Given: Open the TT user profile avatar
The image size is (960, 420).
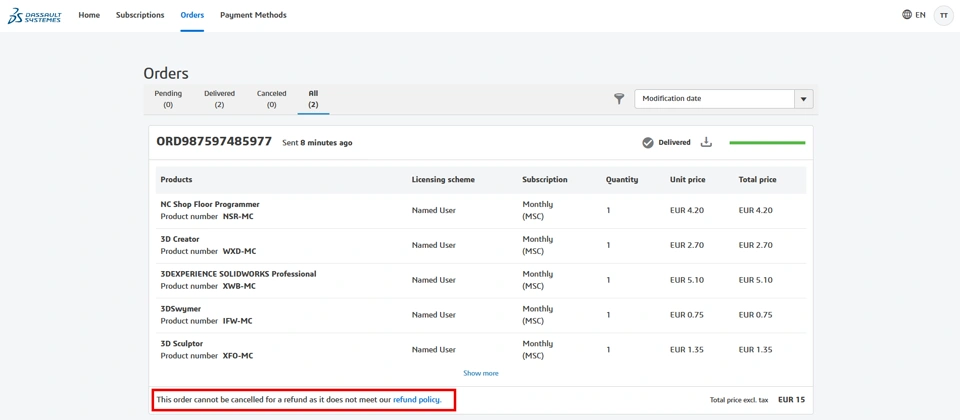Looking at the screenshot, I should [943, 15].
